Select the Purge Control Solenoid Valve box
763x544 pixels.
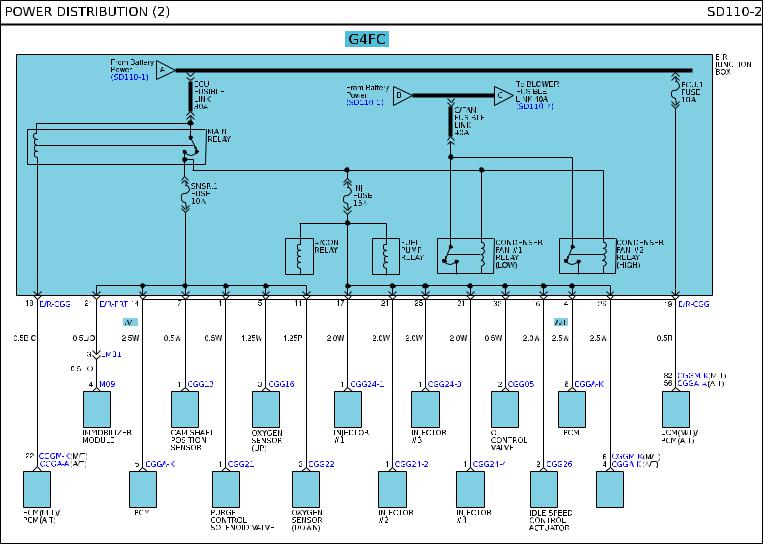(226, 490)
